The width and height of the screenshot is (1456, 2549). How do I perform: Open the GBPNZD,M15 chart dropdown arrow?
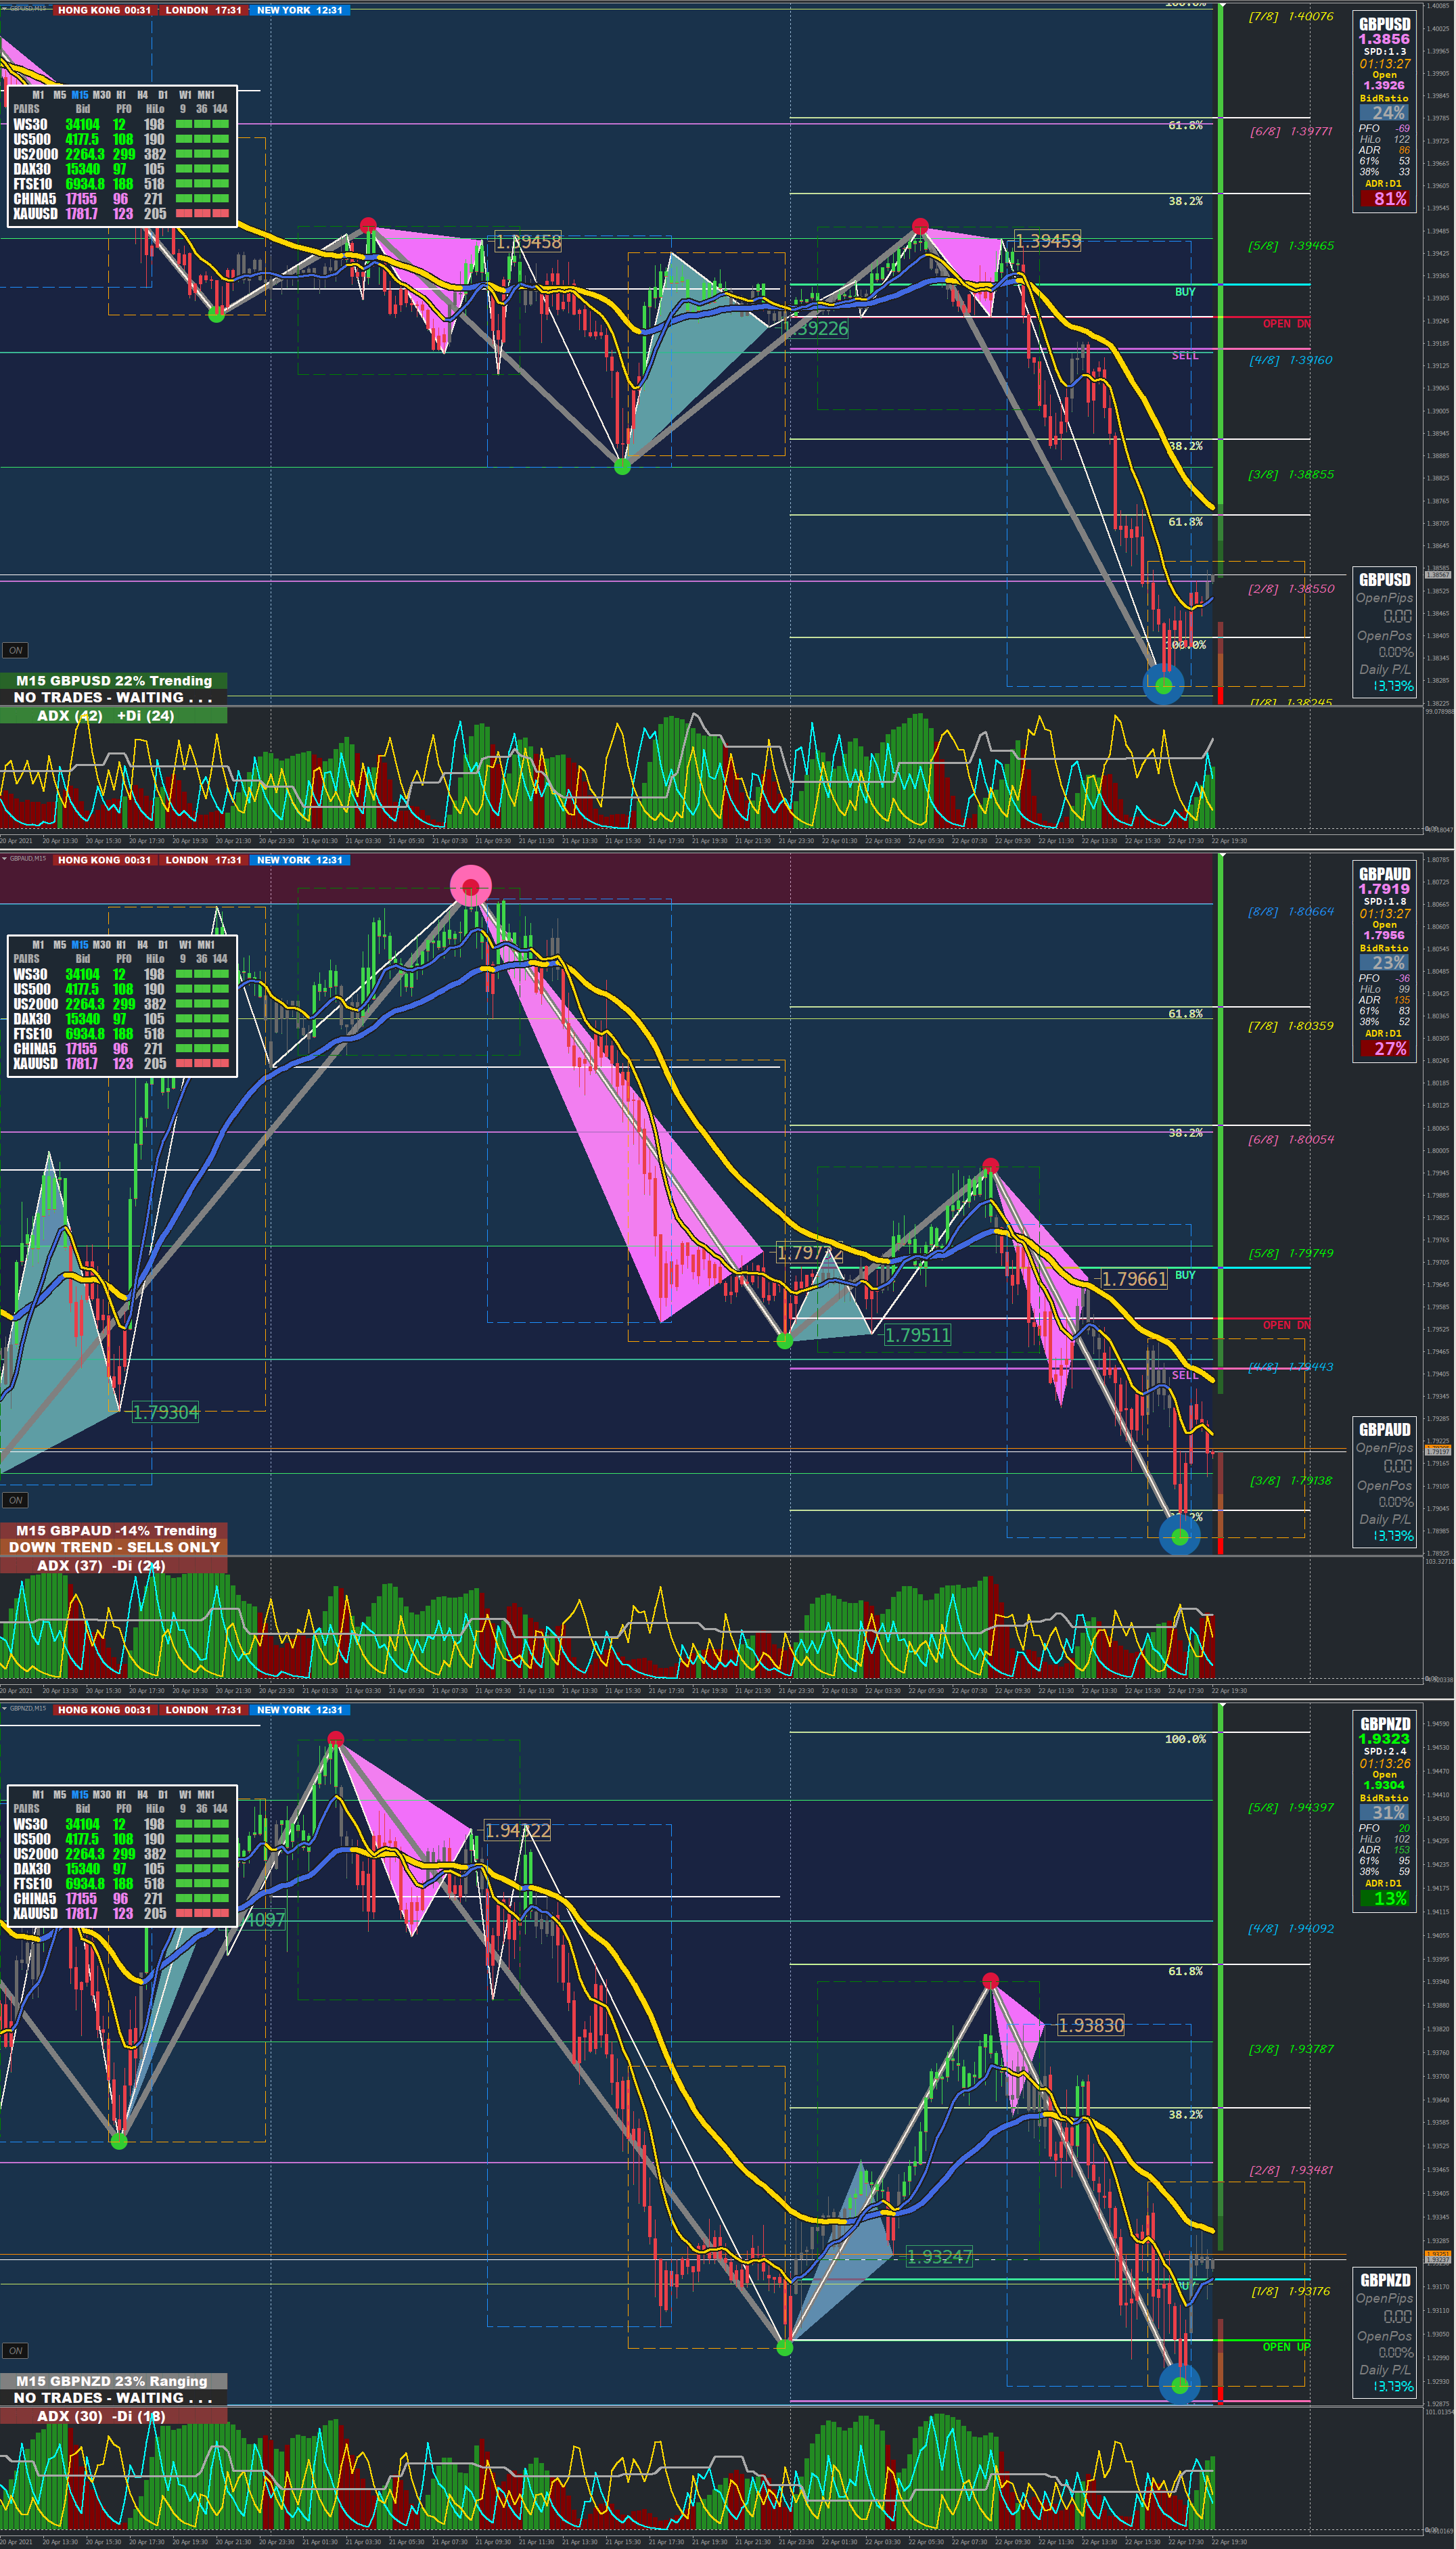click(x=4, y=1708)
